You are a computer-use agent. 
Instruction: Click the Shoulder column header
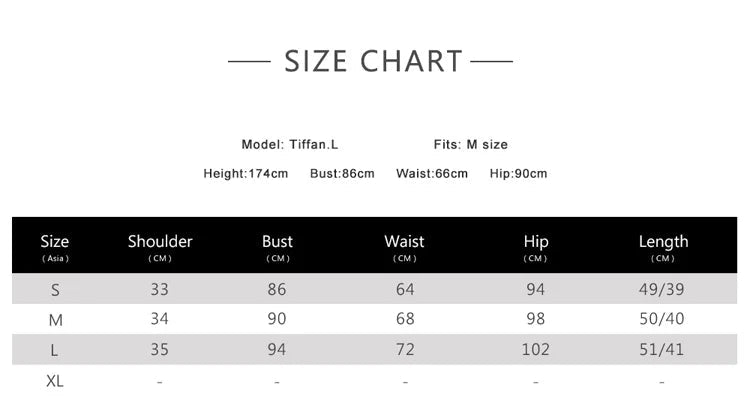point(160,247)
